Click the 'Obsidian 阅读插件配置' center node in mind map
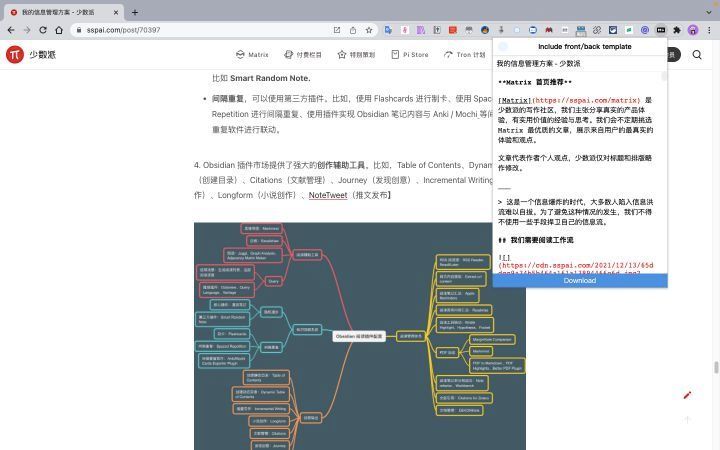Screen dimensions: 720x450 [x=359, y=336]
